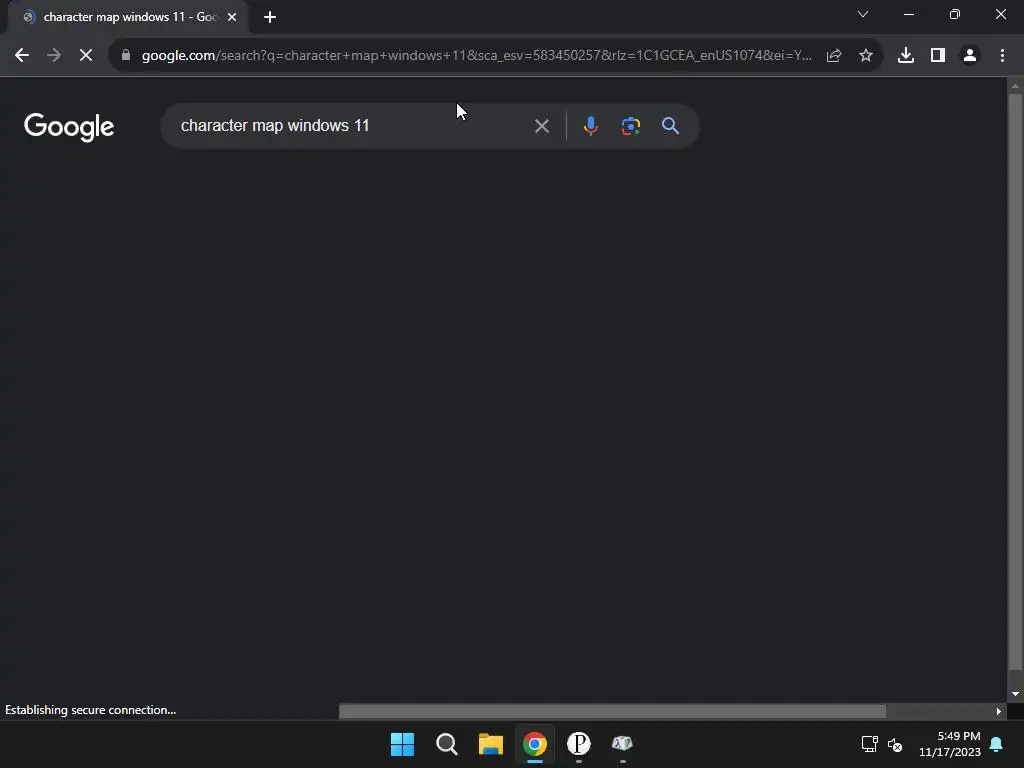Restore down the Chrome window

(x=955, y=14)
